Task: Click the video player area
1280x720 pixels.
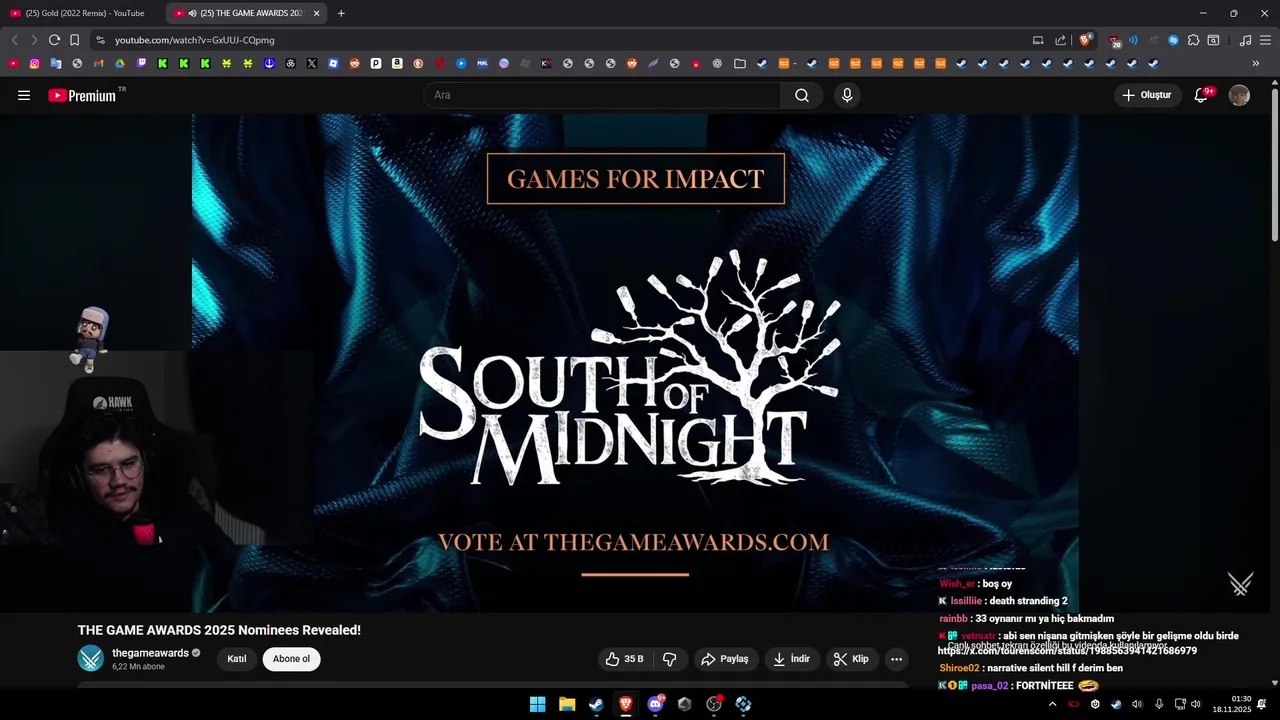Action: (635, 363)
